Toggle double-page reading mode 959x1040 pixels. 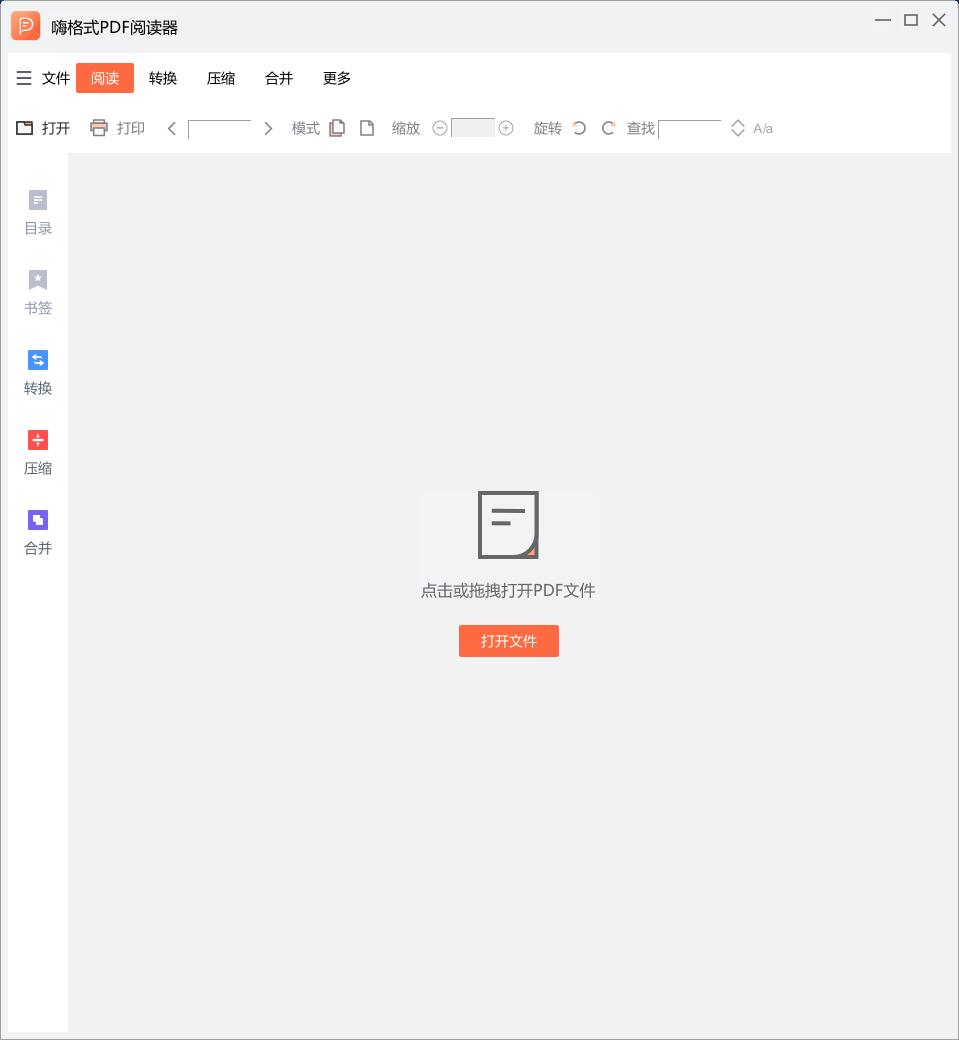pos(337,128)
